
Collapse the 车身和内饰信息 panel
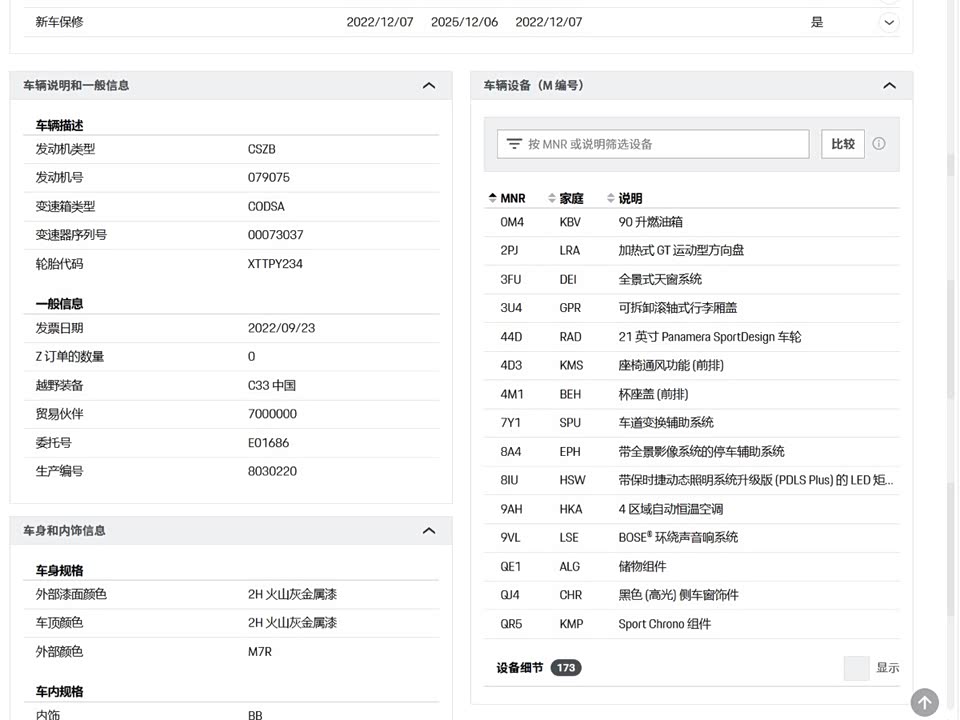coord(429,531)
